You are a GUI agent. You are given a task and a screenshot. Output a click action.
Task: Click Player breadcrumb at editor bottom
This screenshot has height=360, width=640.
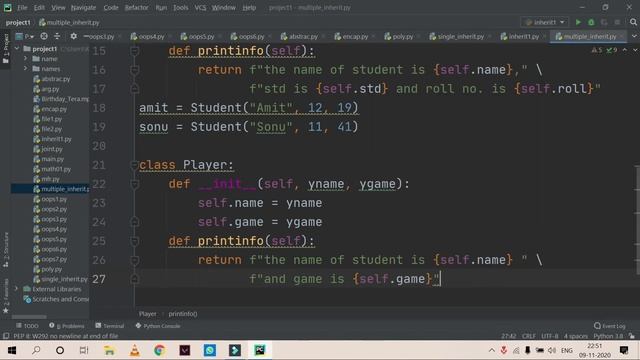147,313
